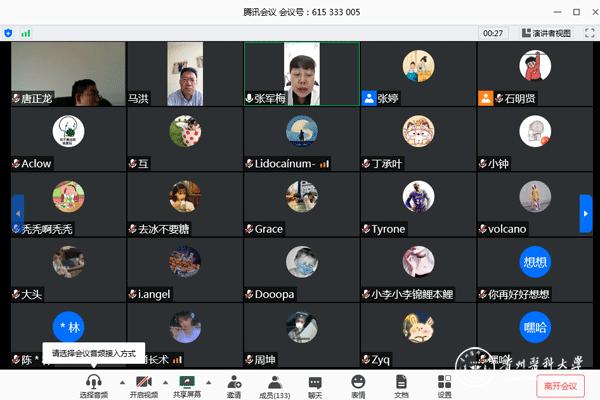Expand arrow next to 开启视频
This screenshot has width=600, height=400.
coord(165,382)
